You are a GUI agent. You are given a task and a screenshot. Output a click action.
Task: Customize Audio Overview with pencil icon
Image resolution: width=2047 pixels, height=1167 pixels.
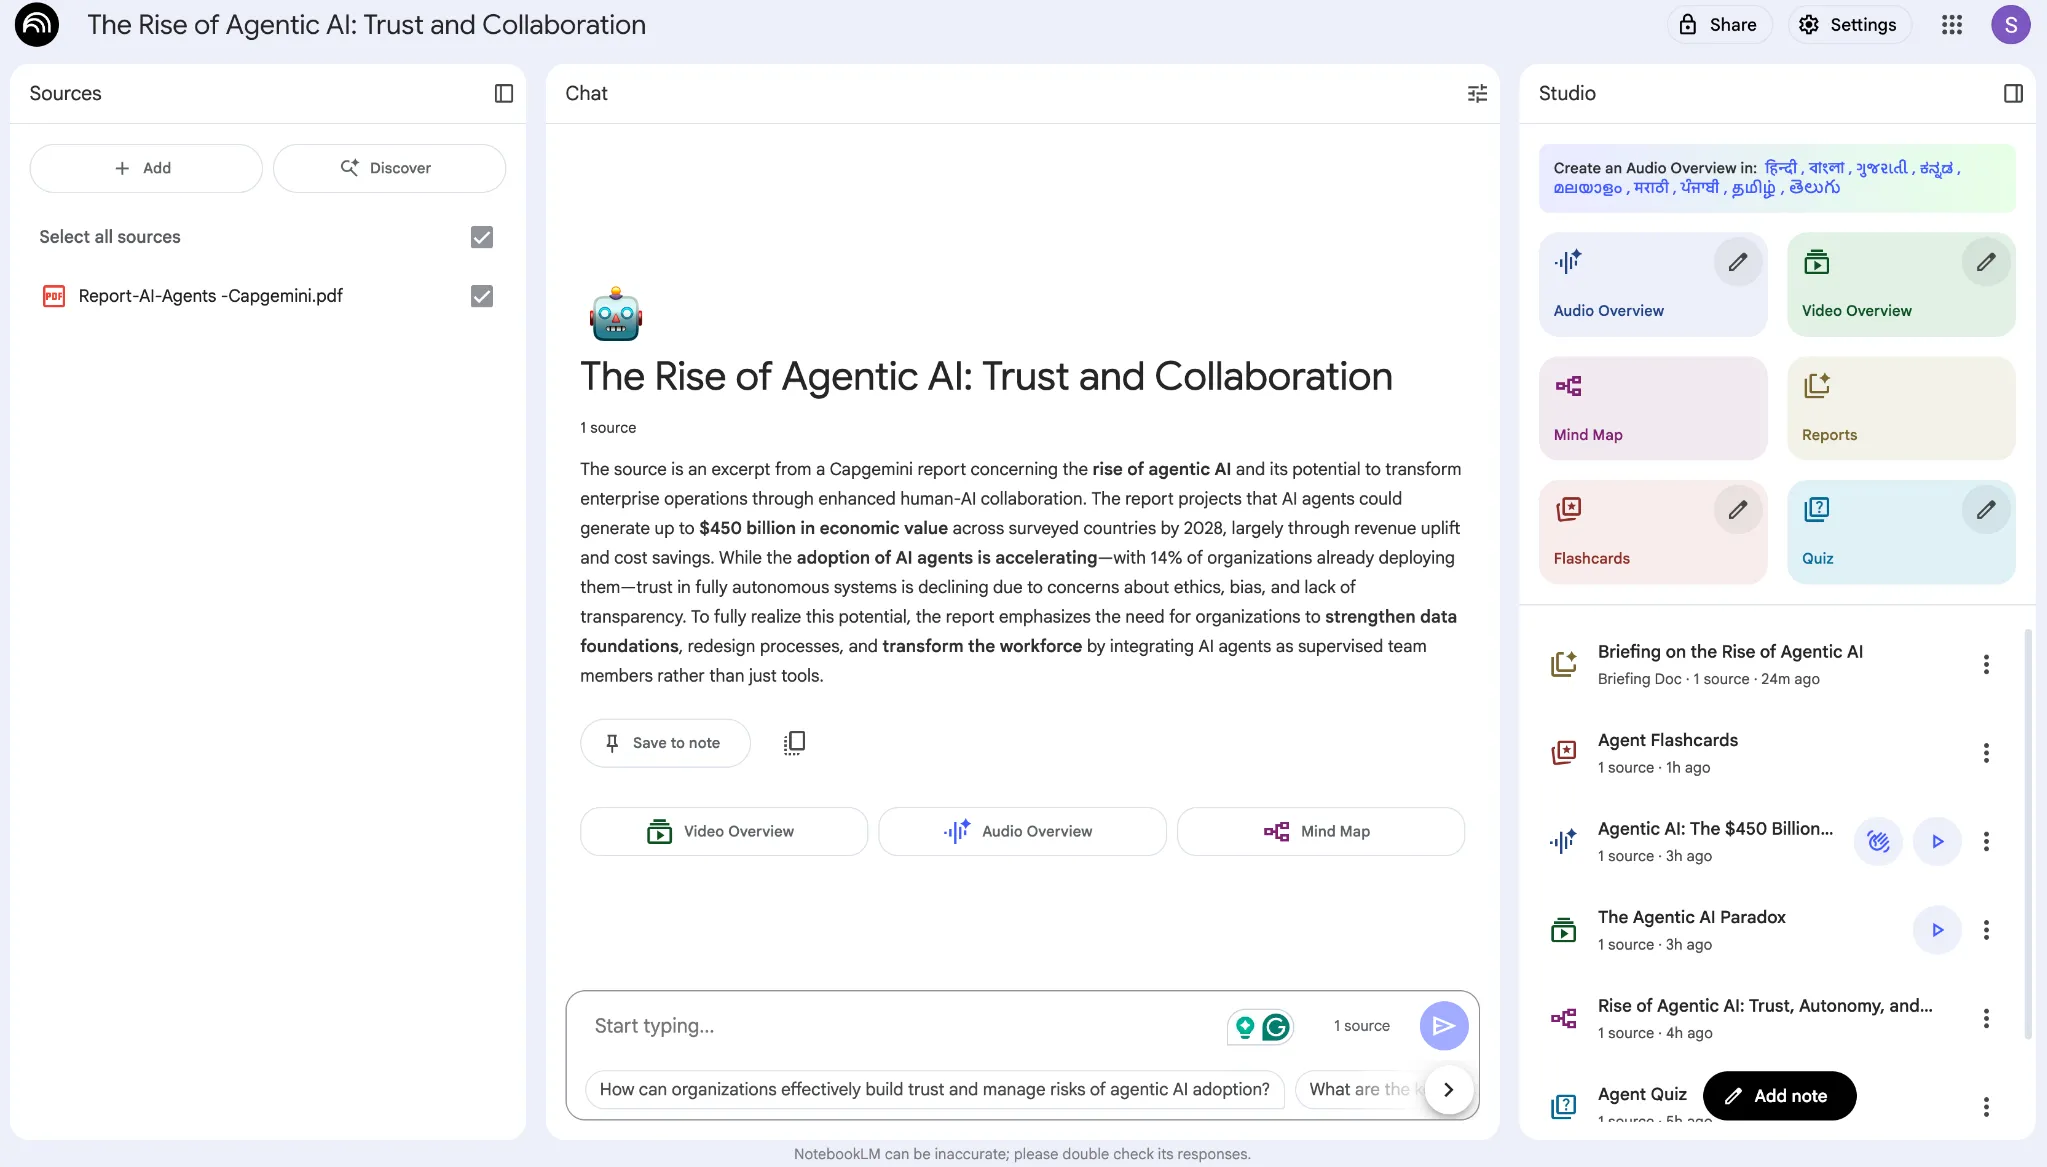(1737, 262)
